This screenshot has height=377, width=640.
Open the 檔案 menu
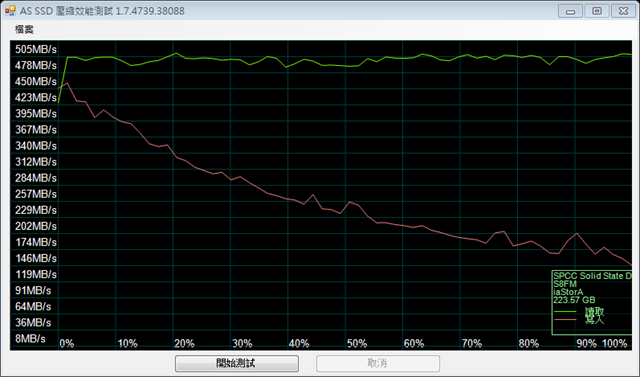click(x=24, y=29)
